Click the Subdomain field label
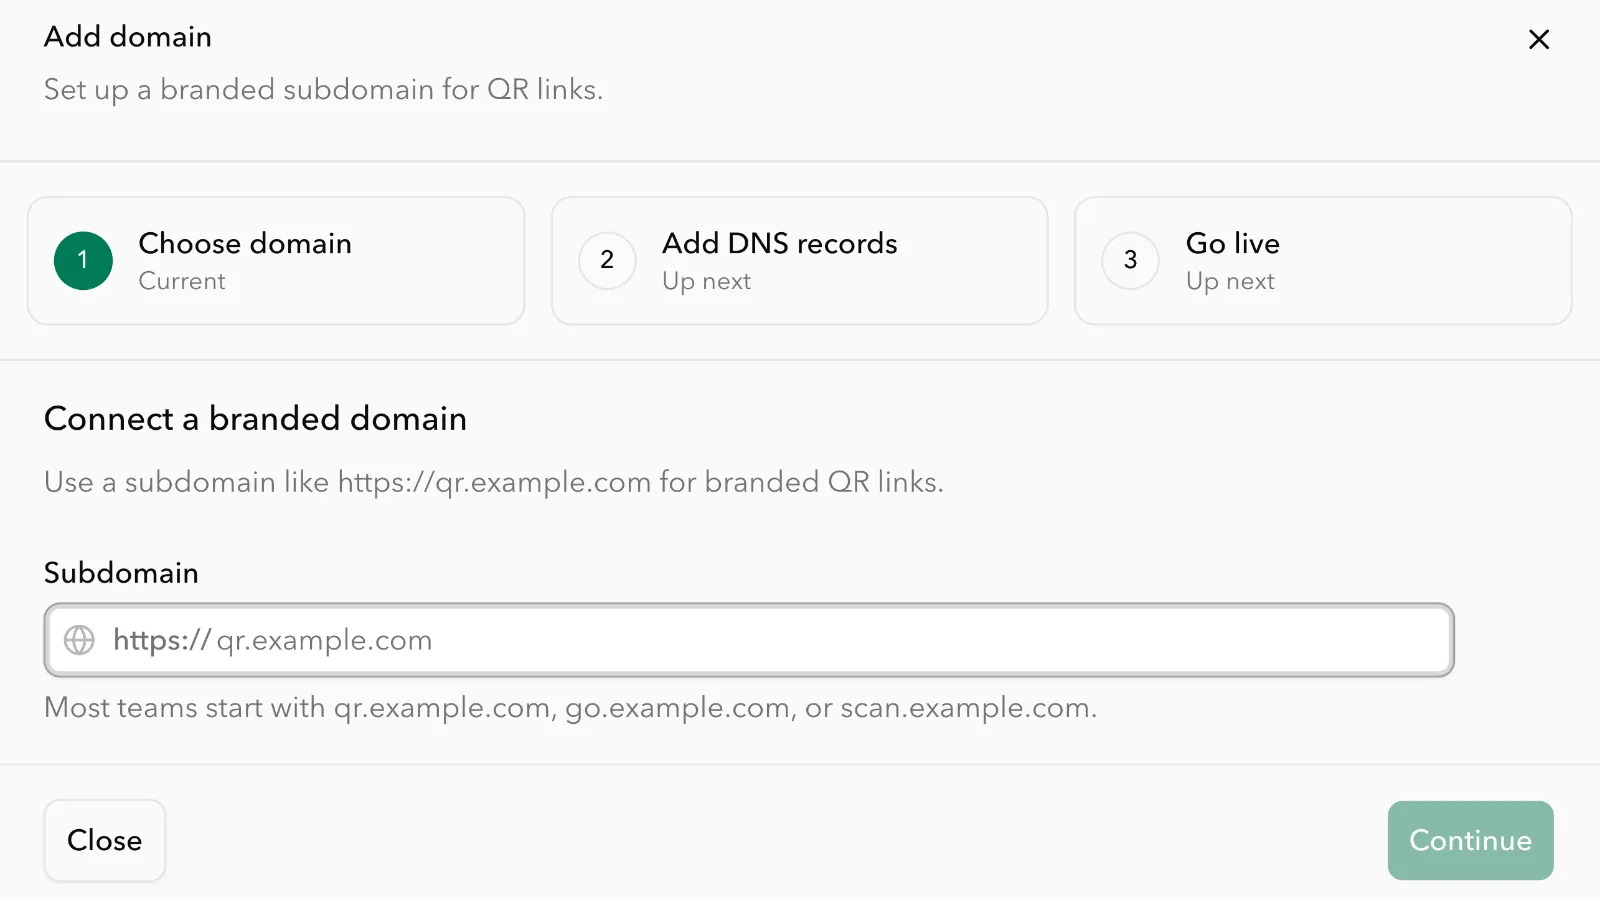Viewport: 1600px width, 900px height. [x=121, y=573]
